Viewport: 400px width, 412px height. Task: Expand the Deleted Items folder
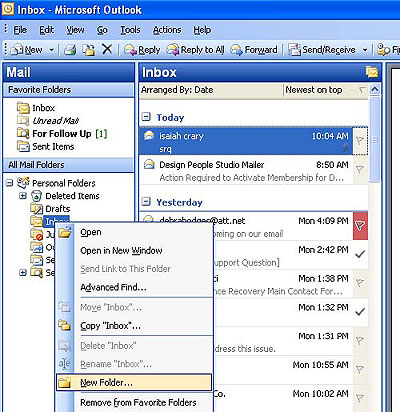coord(23,196)
